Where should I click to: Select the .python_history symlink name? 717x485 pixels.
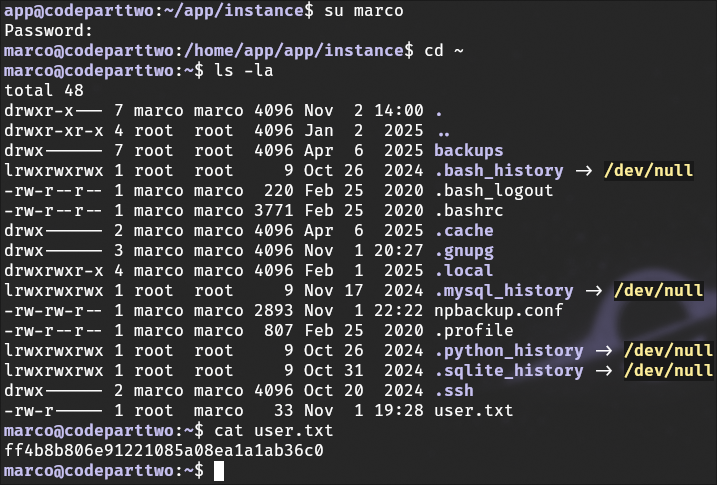(x=508, y=350)
